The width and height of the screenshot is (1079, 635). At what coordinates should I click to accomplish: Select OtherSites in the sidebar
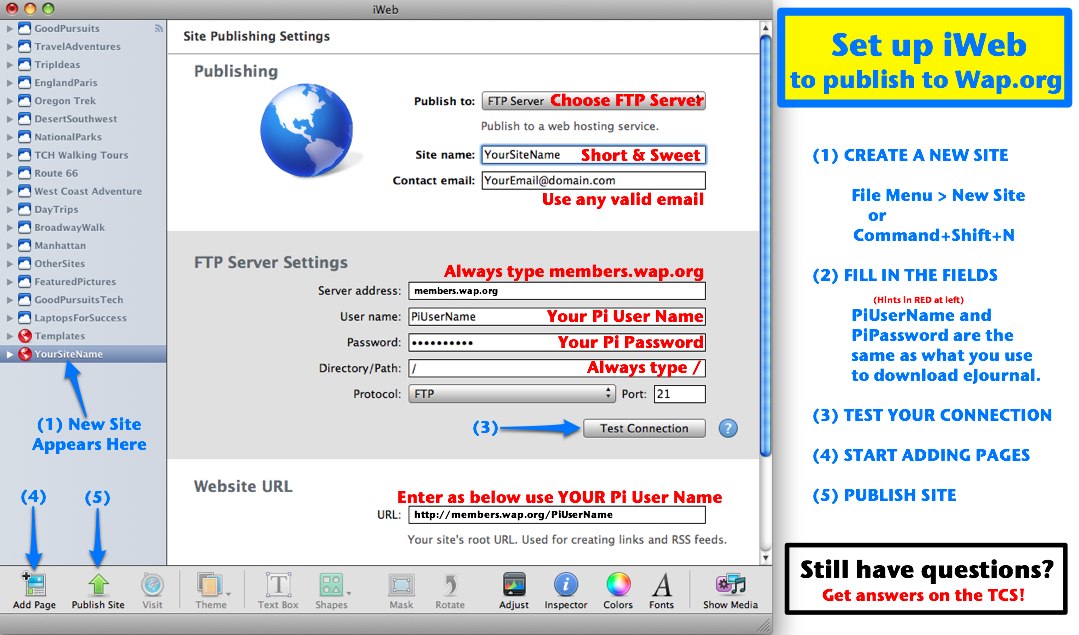60,263
